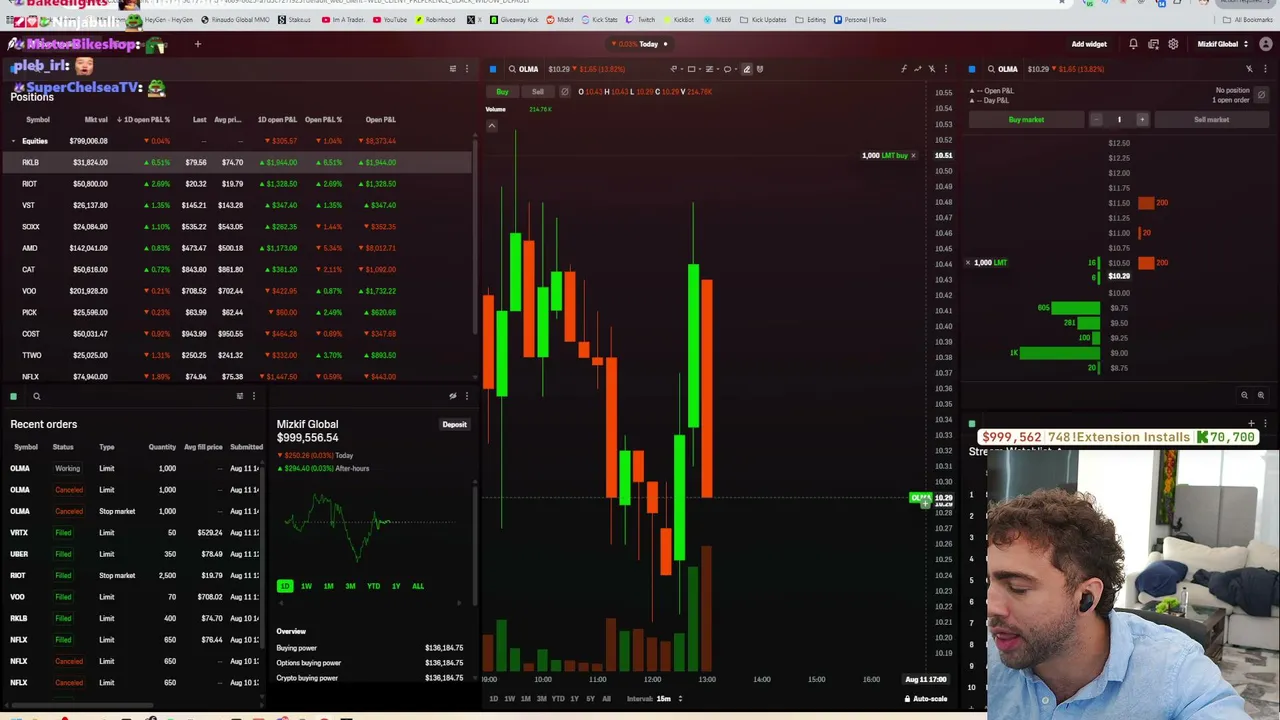Viewport: 1280px width, 720px height.
Task: Select the 1W chart range at chart bottom
Action: tap(509, 698)
